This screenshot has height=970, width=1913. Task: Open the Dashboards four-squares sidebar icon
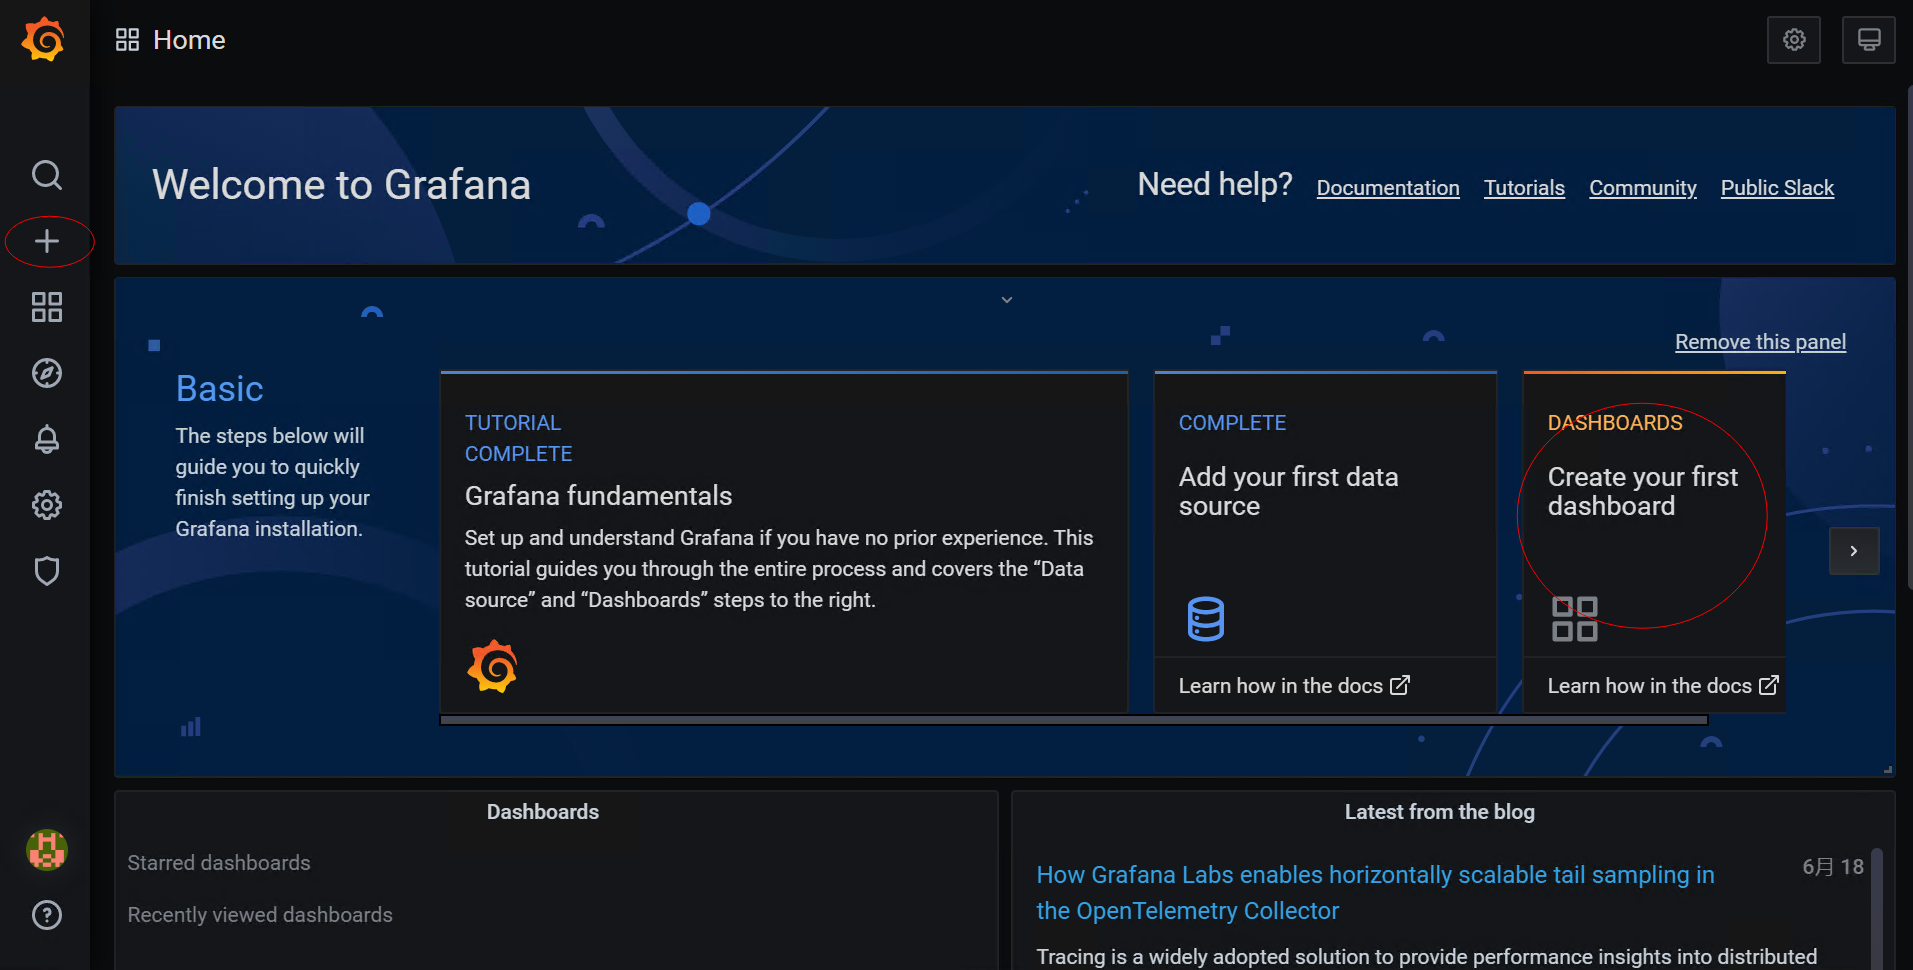pos(47,307)
